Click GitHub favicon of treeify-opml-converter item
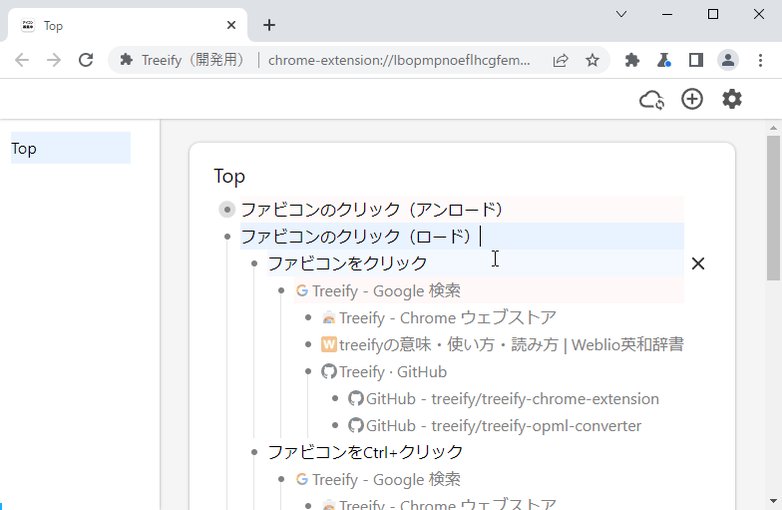782x510 pixels. [x=356, y=425]
